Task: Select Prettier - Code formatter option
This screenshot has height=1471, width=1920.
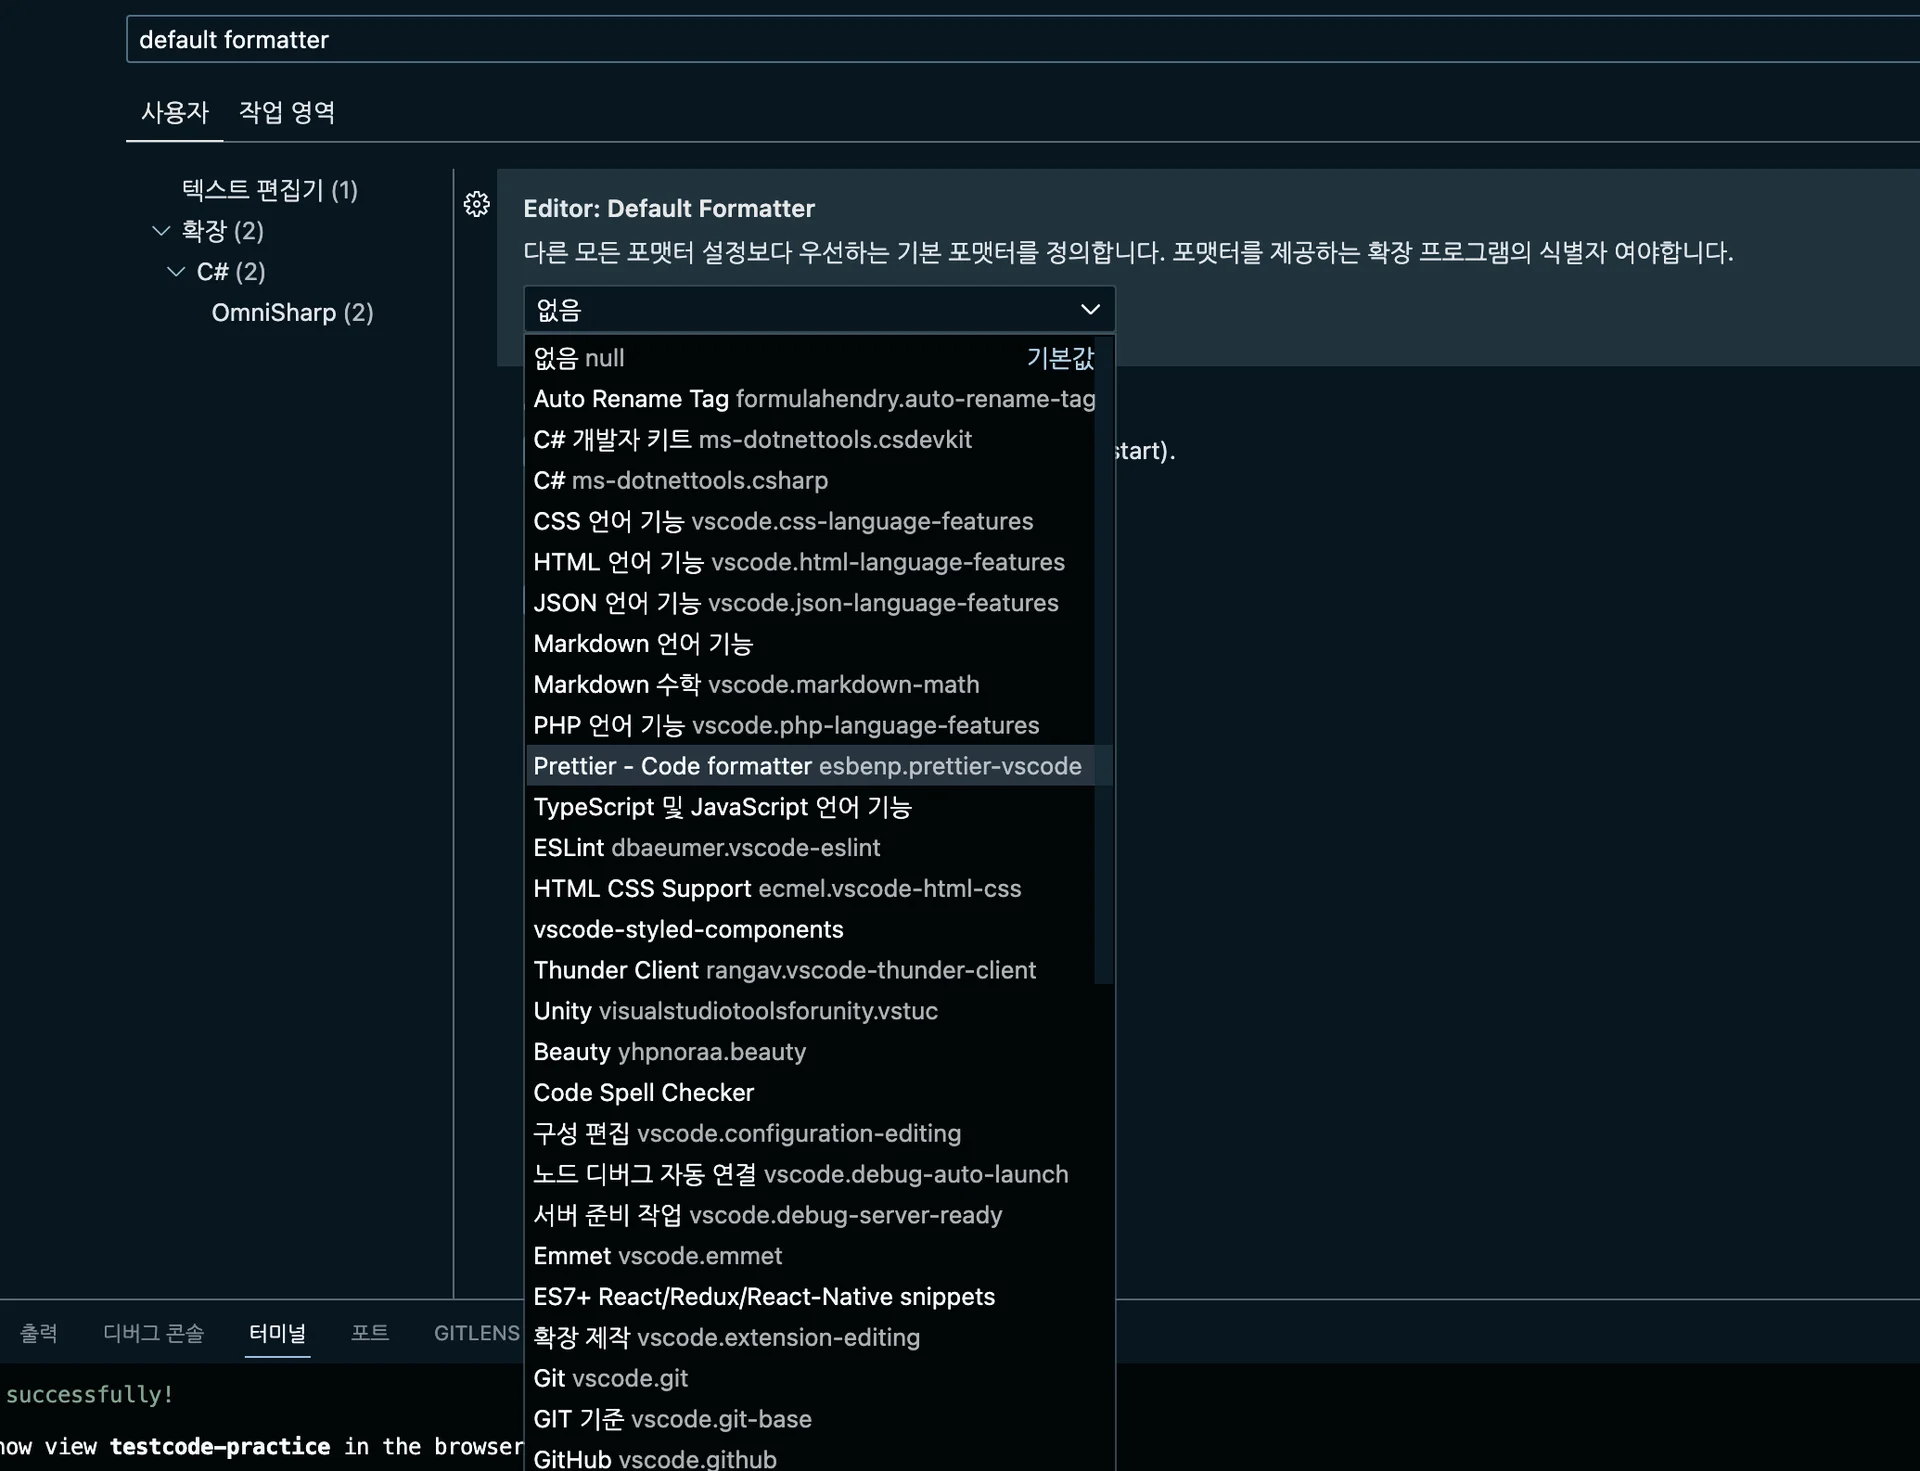Action: 806,766
